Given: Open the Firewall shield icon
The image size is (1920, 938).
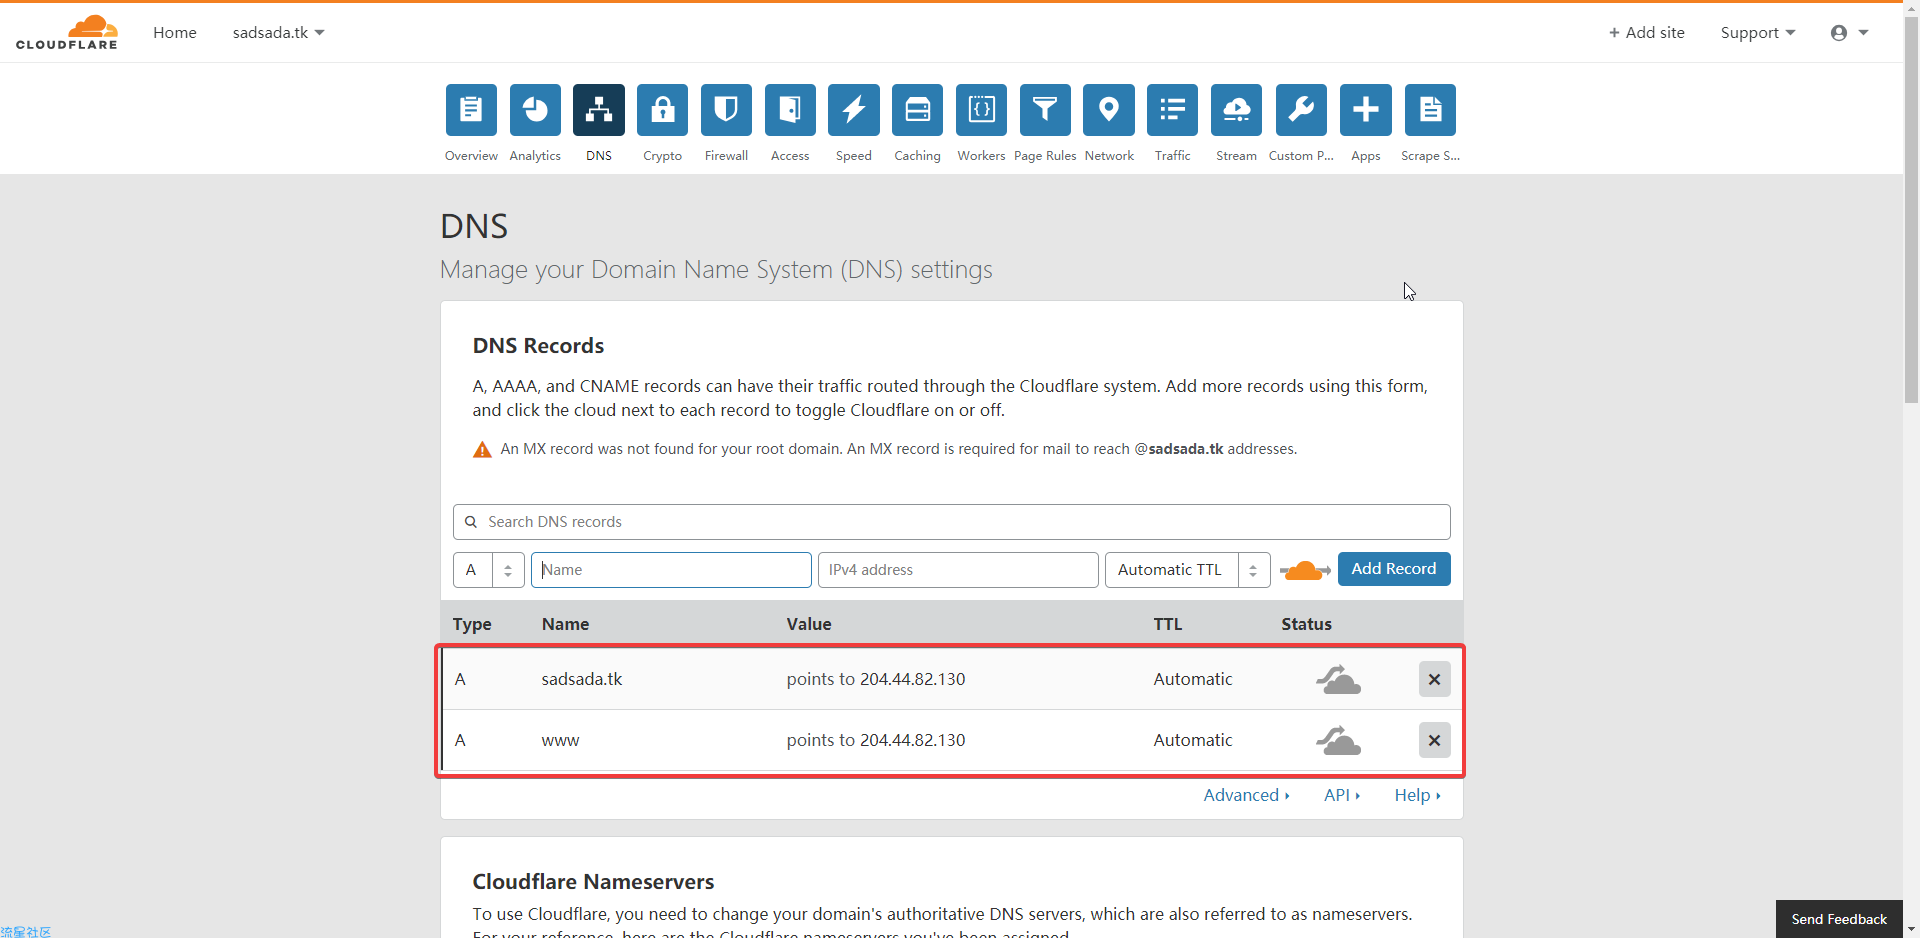Looking at the screenshot, I should tap(726, 110).
